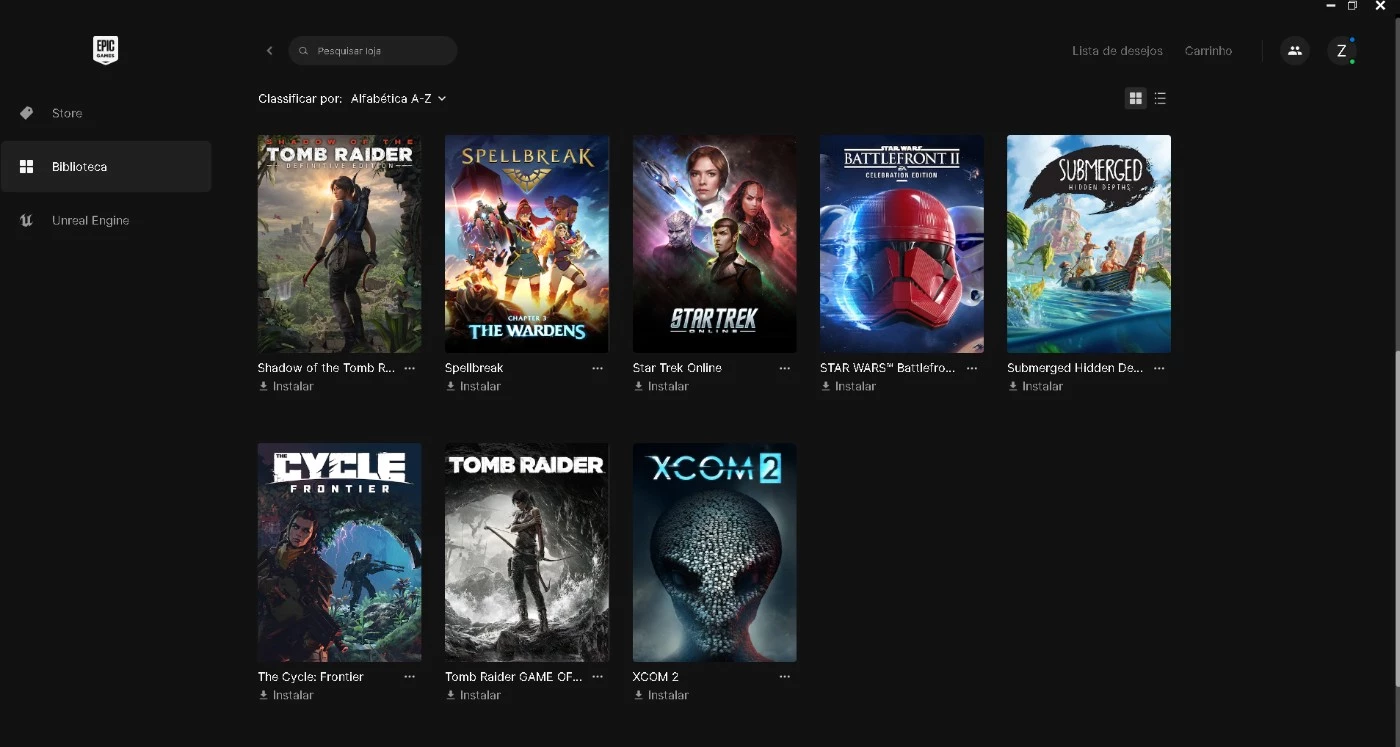Click the Star Trek Online title text
The width and height of the screenshot is (1400, 747).
point(677,368)
